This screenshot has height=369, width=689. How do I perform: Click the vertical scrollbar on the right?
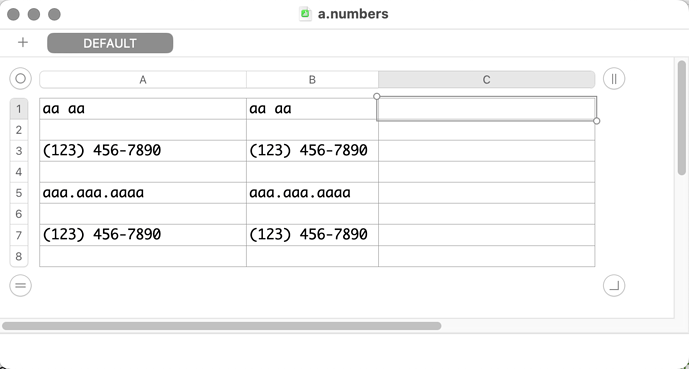pos(682,118)
